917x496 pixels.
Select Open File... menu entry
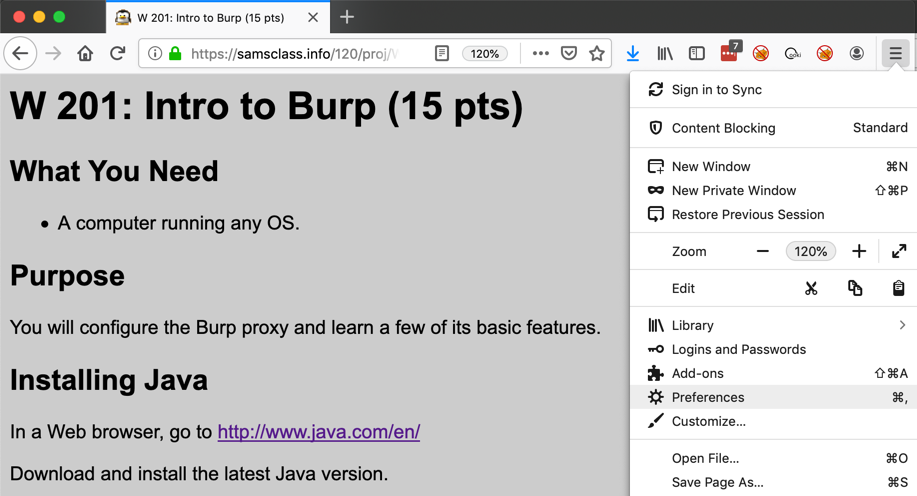click(773, 458)
